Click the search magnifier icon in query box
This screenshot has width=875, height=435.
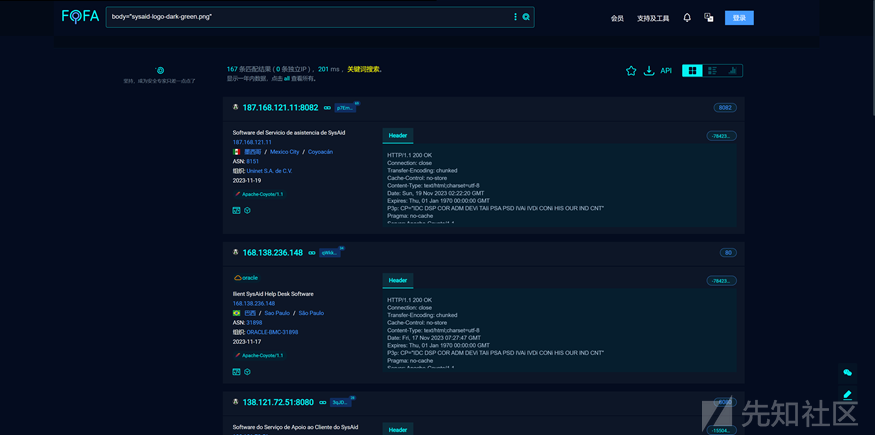click(526, 17)
